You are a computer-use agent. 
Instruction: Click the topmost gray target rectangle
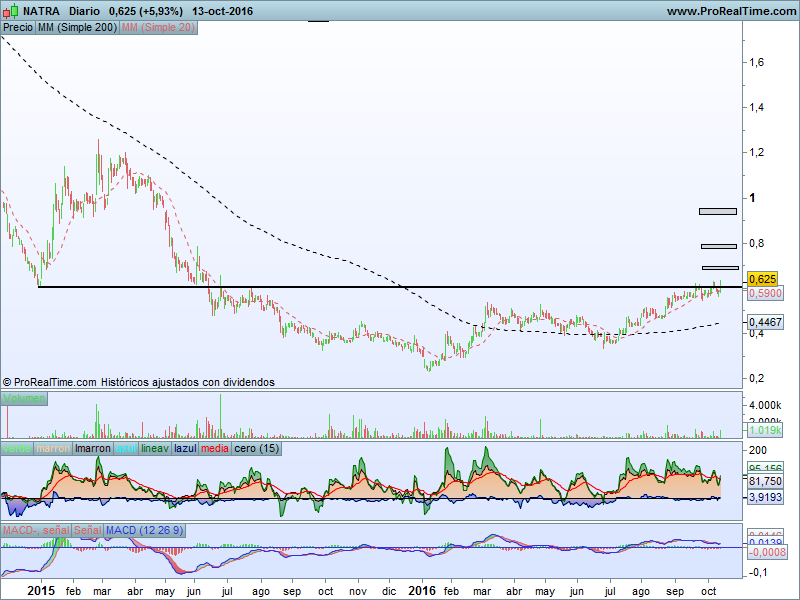(718, 211)
